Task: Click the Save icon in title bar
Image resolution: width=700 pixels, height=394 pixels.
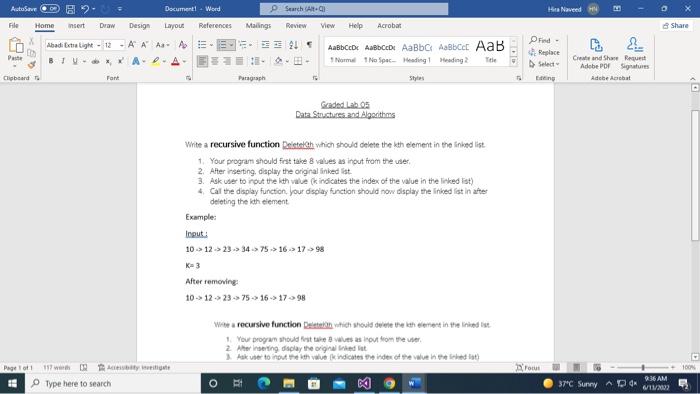Action: tap(70, 8)
